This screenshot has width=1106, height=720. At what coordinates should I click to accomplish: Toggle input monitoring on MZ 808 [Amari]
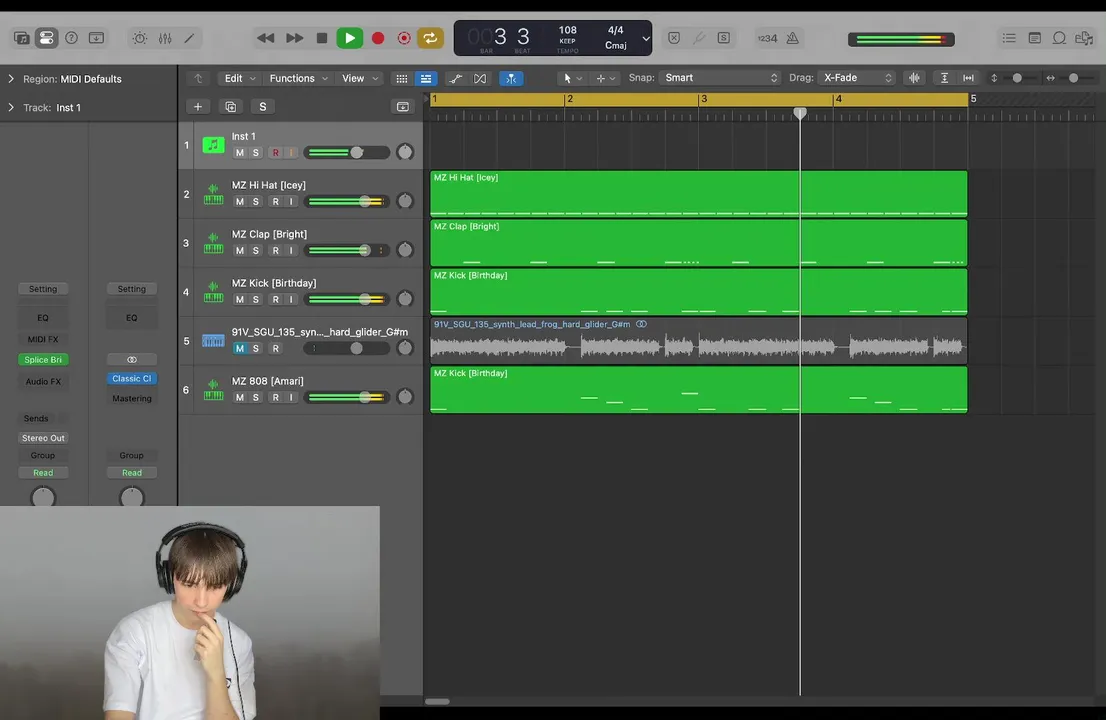click(x=291, y=397)
